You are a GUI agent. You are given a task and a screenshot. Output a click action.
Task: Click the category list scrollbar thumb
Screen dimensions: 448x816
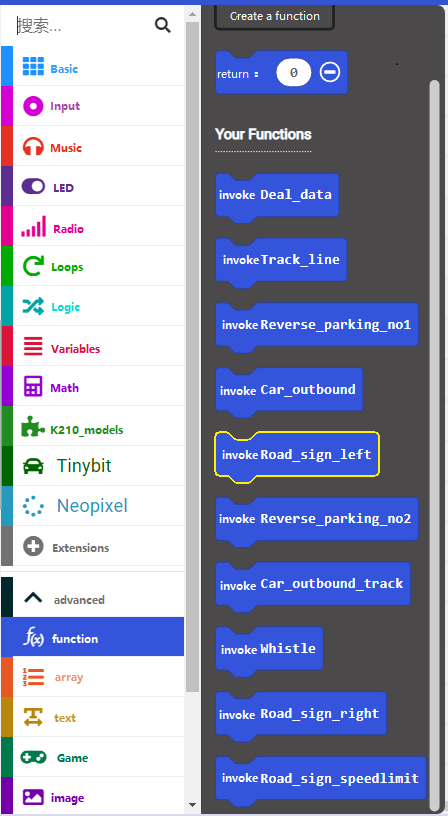tap(193, 356)
